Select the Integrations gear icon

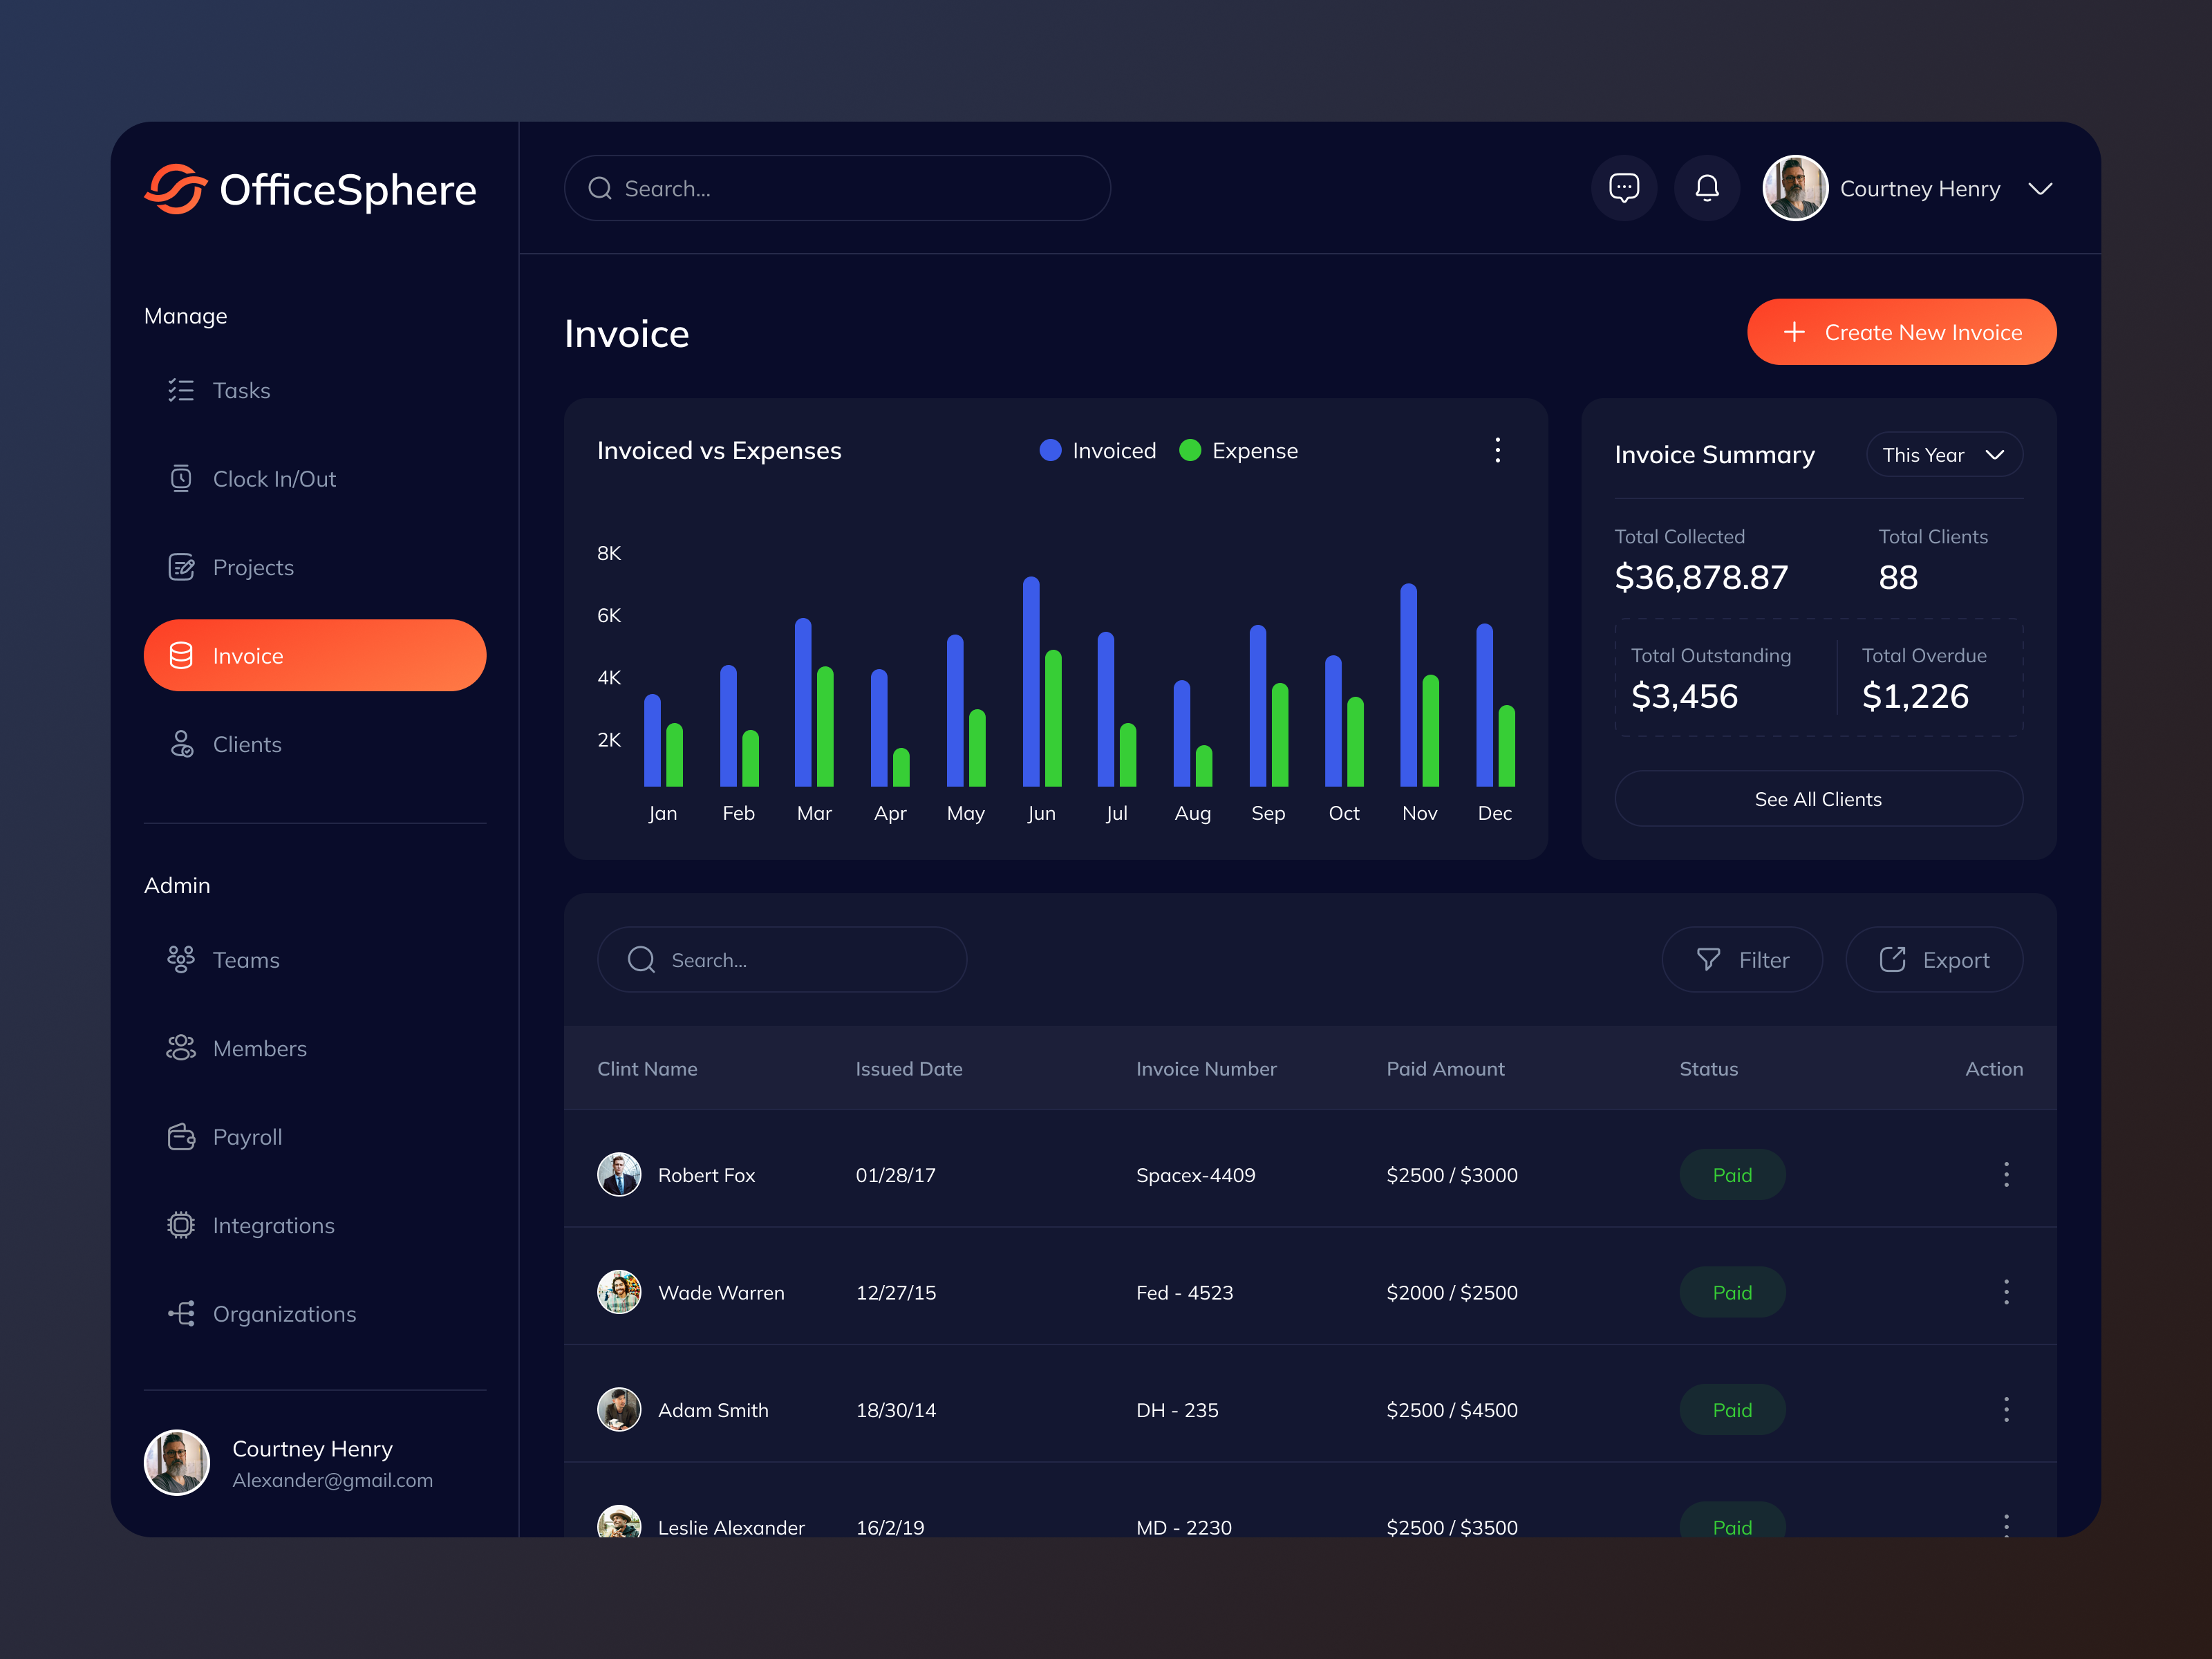pyautogui.click(x=182, y=1225)
